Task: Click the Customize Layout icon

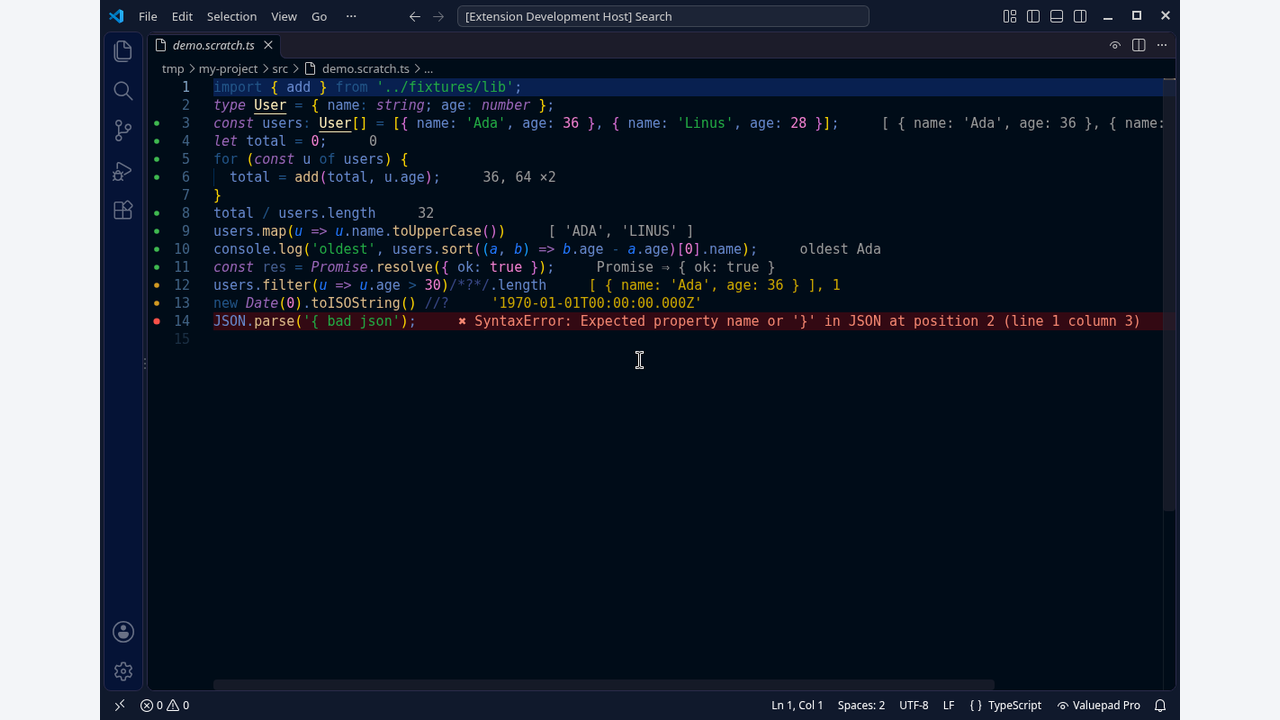Action: point(1010,16)
